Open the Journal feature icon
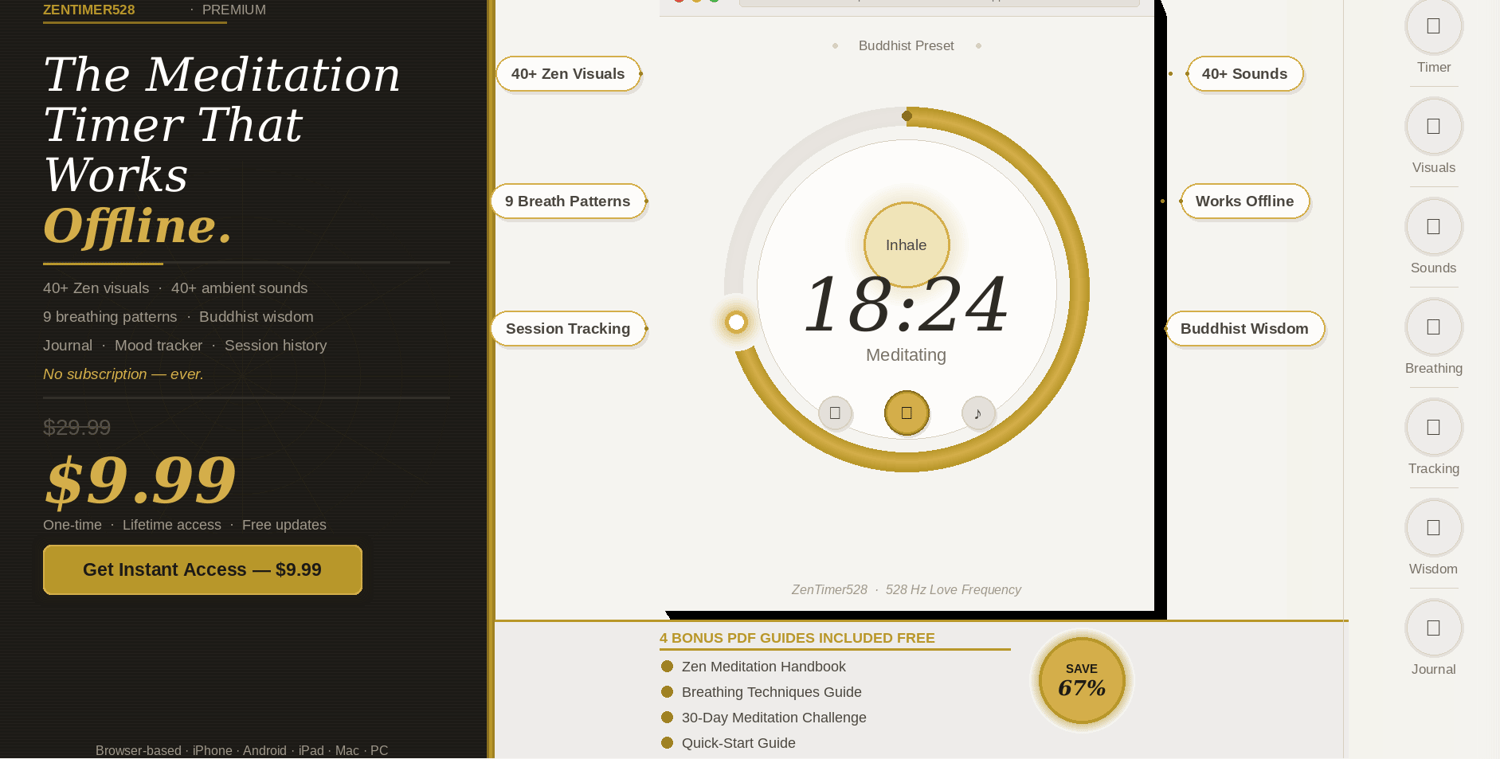1500x759 pixels. tap(1433, 628)
